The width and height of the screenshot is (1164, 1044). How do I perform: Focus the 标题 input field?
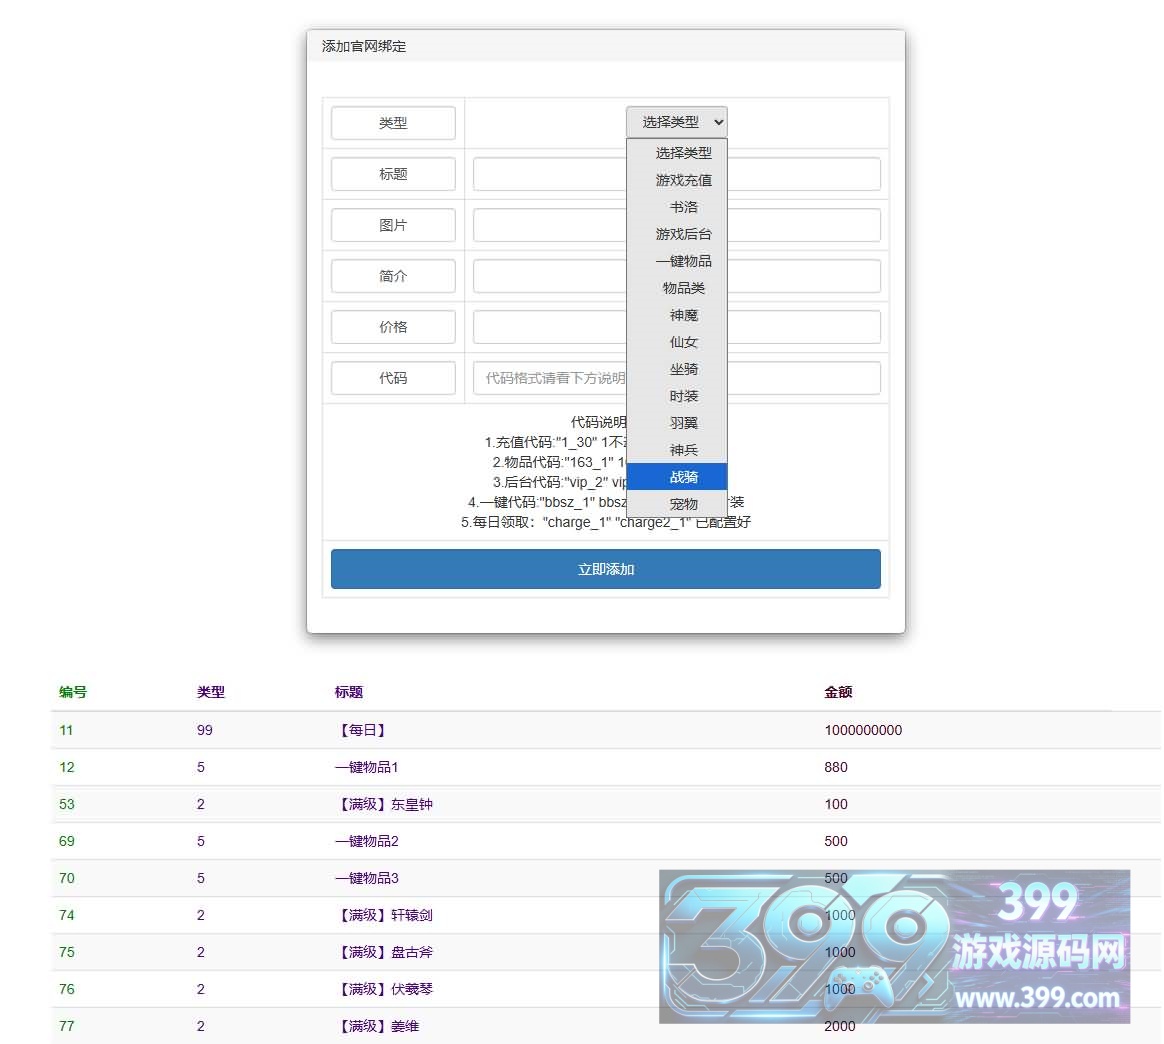click(676, 174)
